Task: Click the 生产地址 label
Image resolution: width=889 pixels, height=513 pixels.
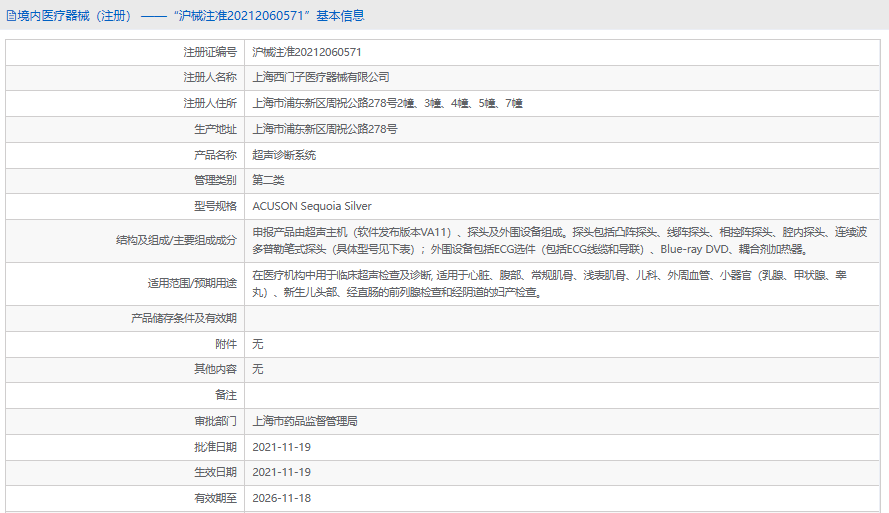Action: (x=215, y=129)
